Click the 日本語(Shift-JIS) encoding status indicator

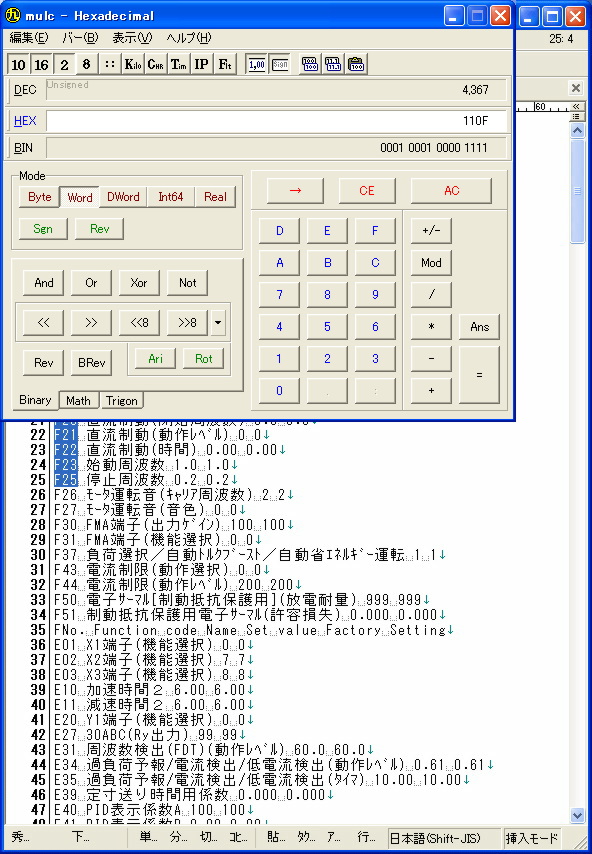tap(443, 838)
